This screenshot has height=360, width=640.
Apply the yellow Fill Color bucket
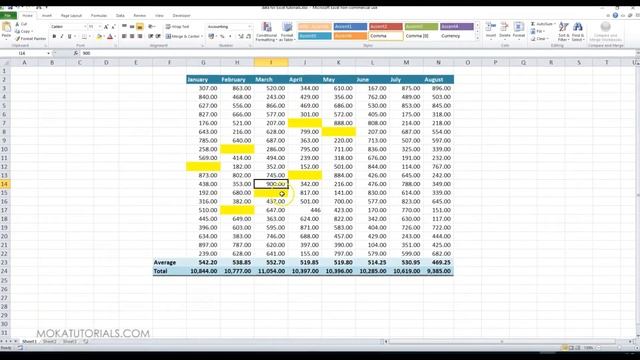(99, 36)
